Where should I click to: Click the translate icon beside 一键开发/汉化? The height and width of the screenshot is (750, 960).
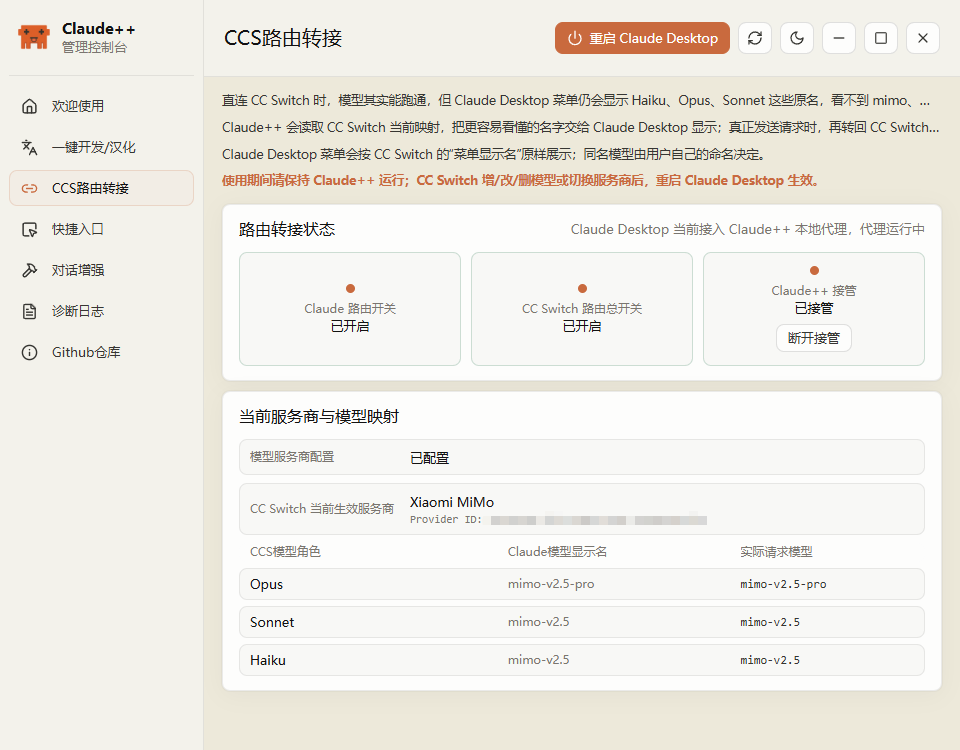(29, 147)
